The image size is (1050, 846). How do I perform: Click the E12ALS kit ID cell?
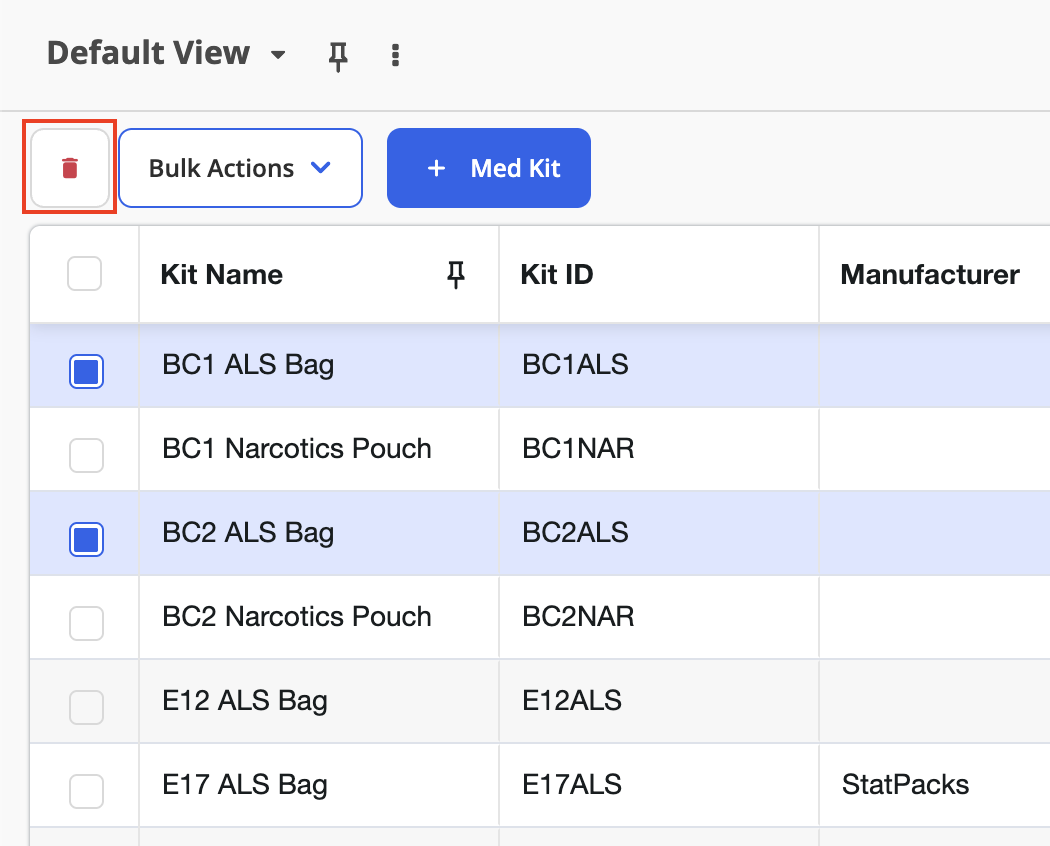click(659, 701)
